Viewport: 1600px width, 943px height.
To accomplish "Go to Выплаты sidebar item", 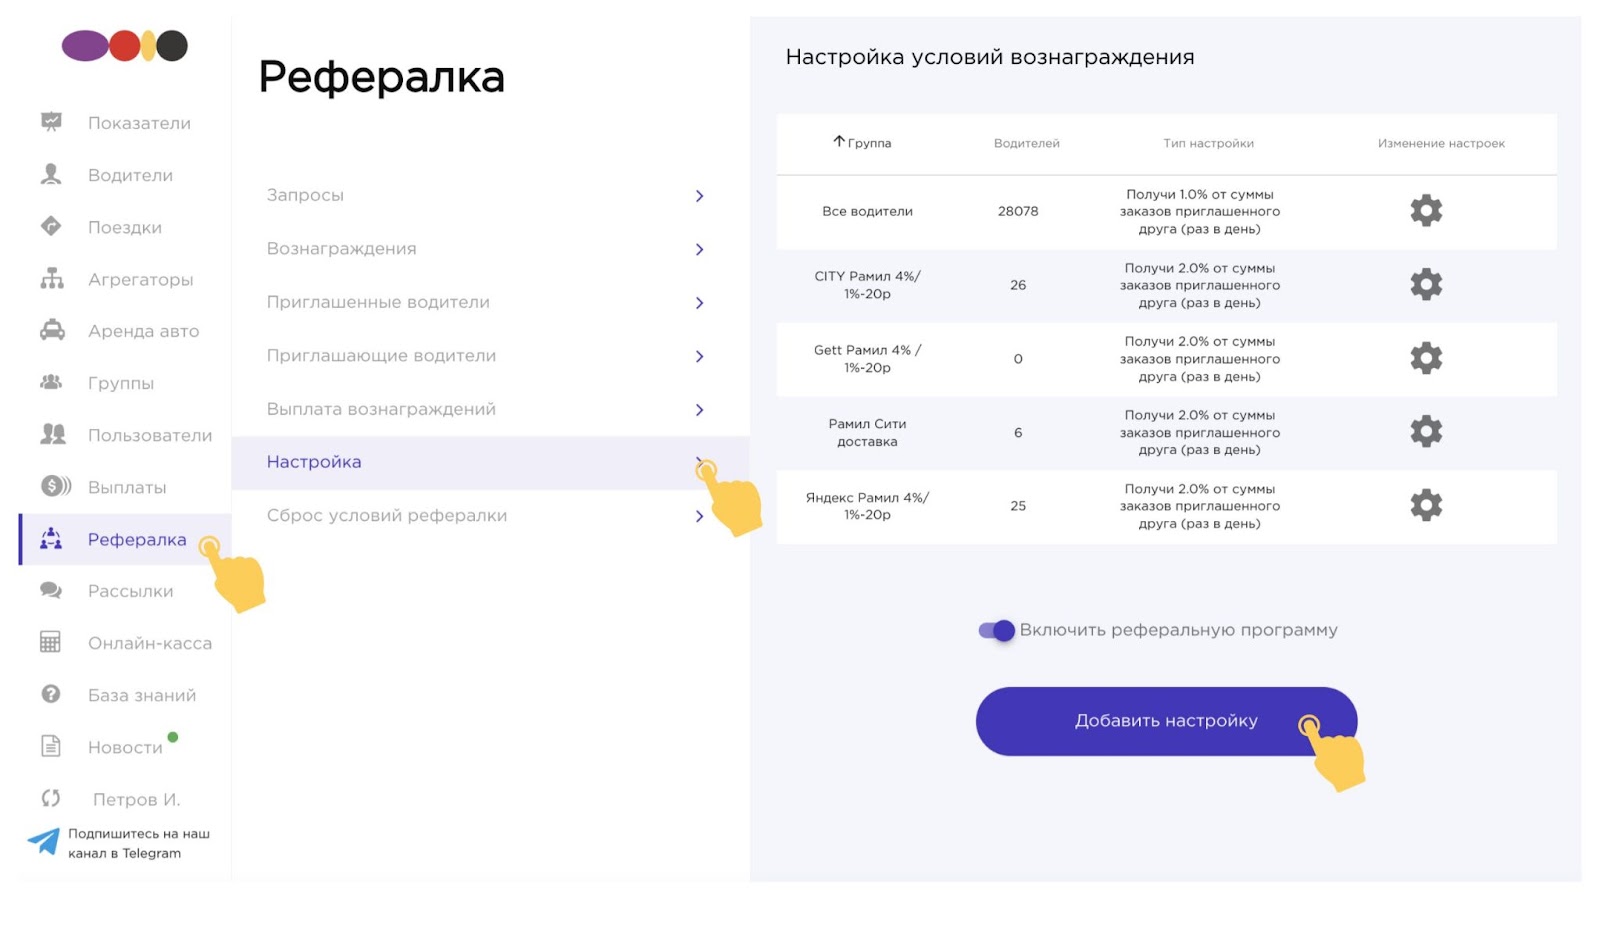I will coord(125,487).
